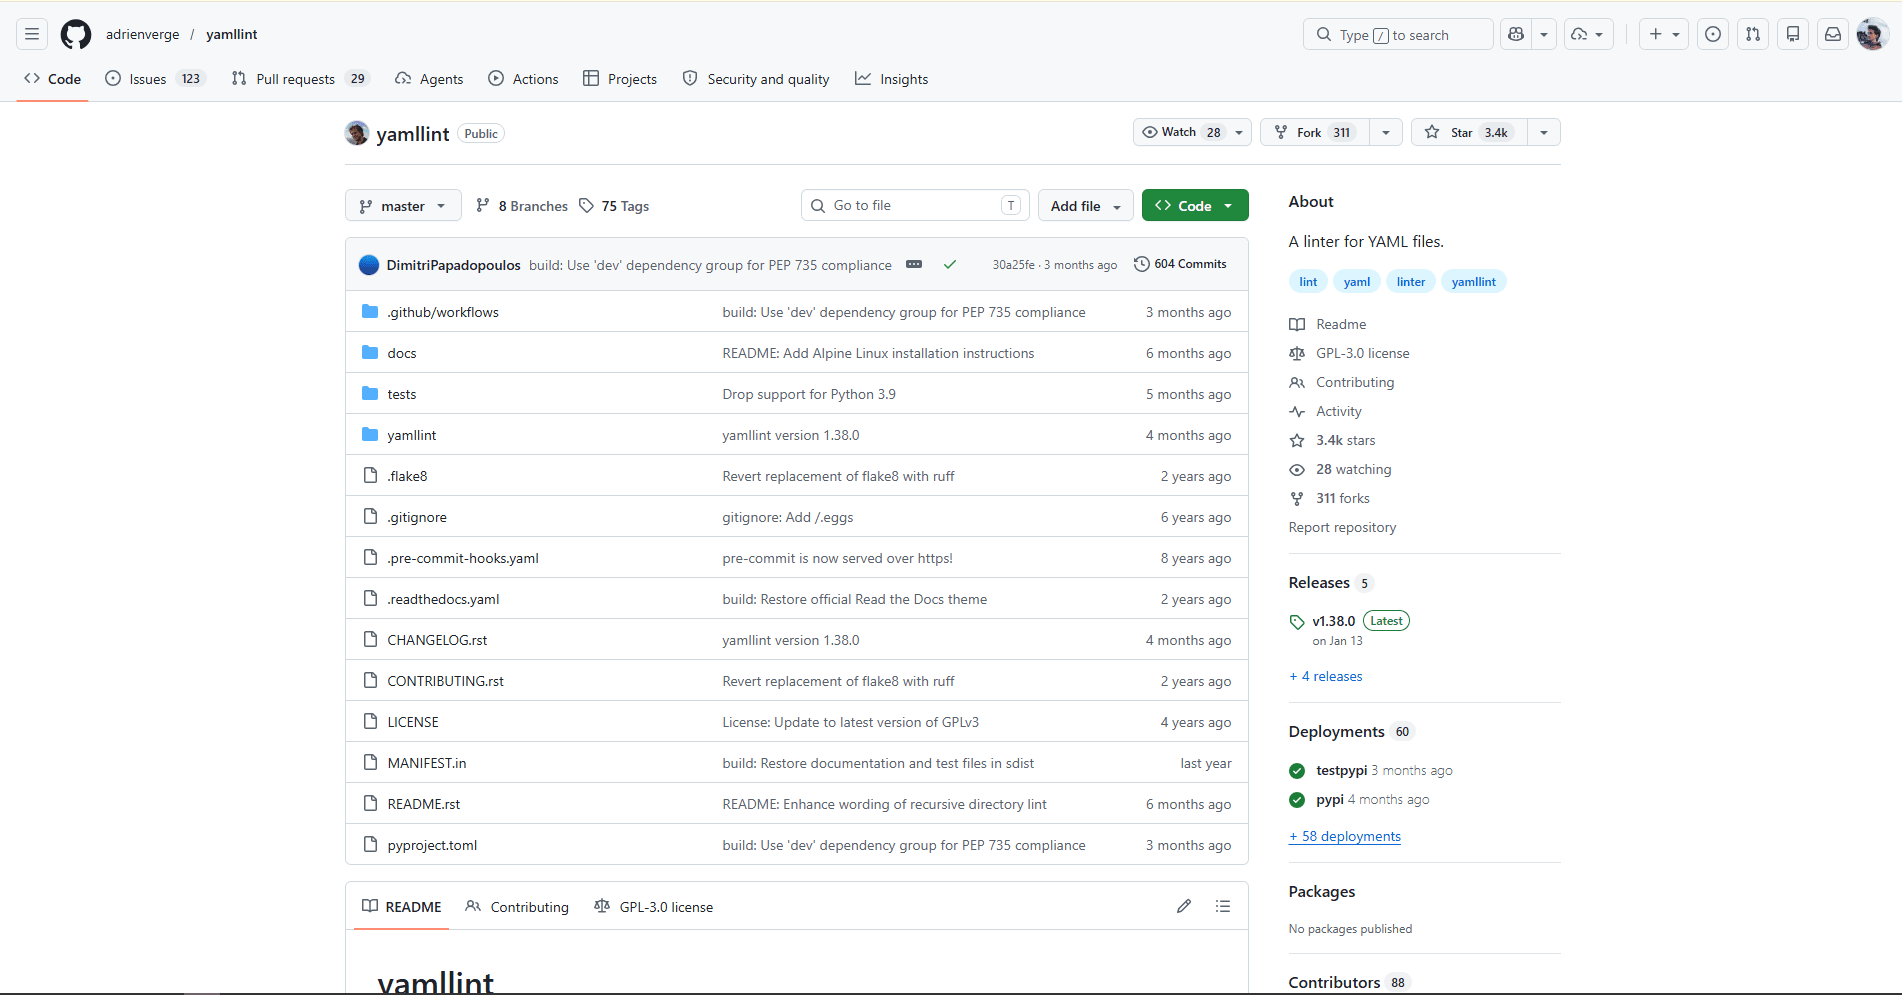Image resolution: width=1902 pixels, height=995 pixels.
Task: Open the issues icon in header
Action: (1713, 34)
